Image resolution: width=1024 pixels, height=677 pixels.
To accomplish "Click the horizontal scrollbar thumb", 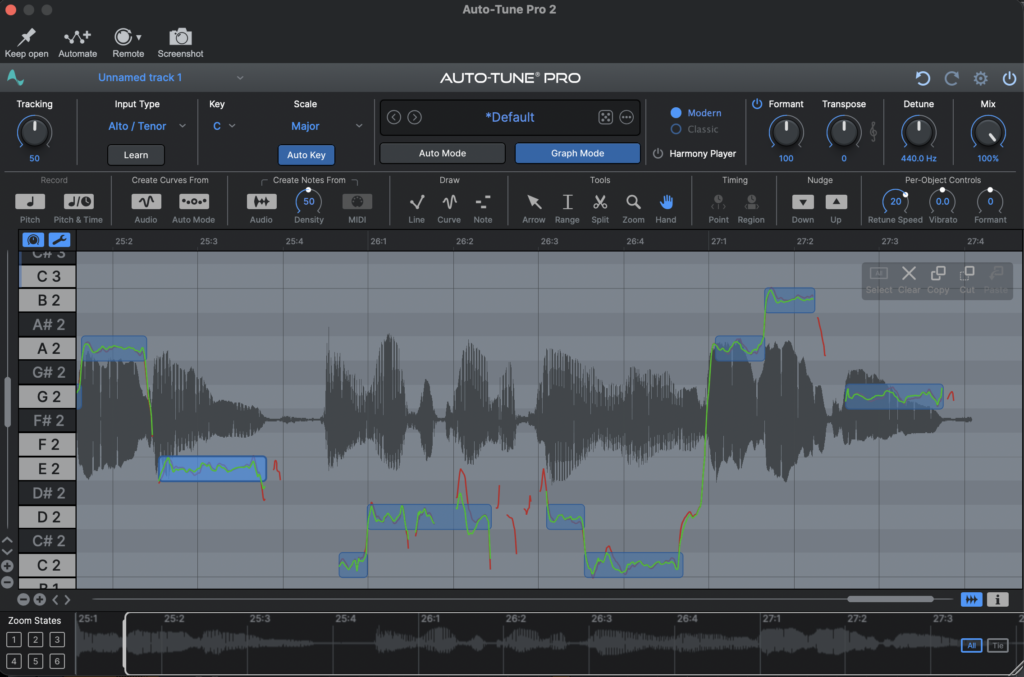I will (890, 599).
